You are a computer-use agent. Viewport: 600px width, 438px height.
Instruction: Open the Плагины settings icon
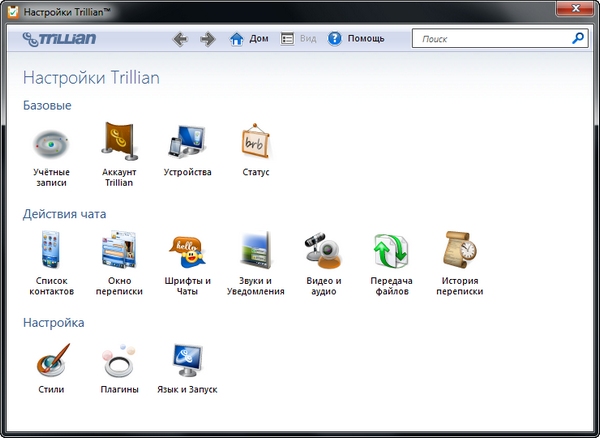tap(118, 359)
